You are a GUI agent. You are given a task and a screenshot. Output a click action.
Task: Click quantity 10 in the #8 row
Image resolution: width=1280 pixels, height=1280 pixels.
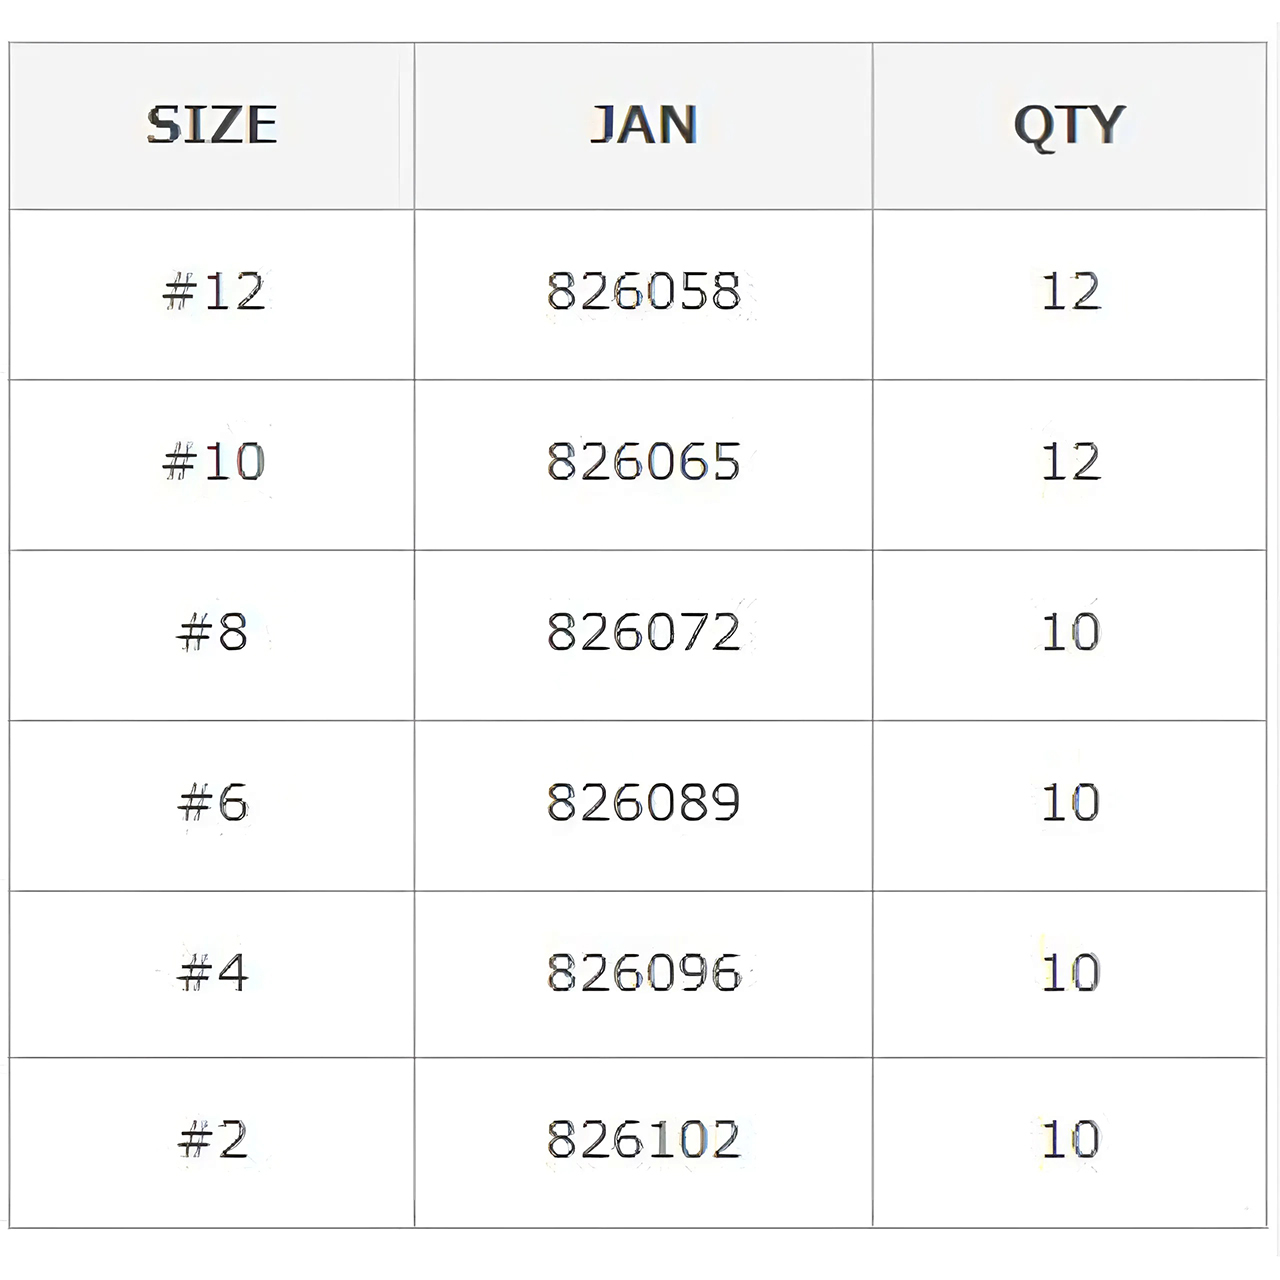1070,632
